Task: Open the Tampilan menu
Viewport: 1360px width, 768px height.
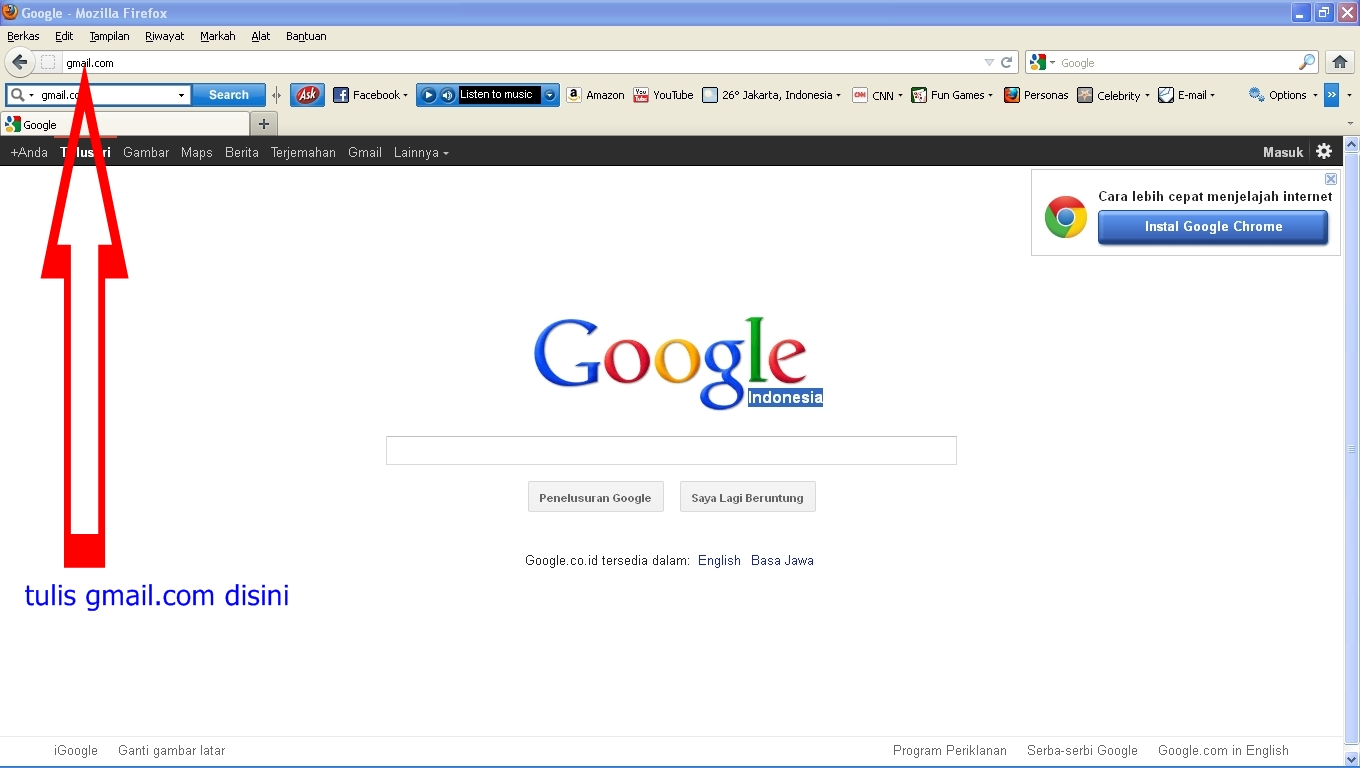Action: (x=109, y=36)
